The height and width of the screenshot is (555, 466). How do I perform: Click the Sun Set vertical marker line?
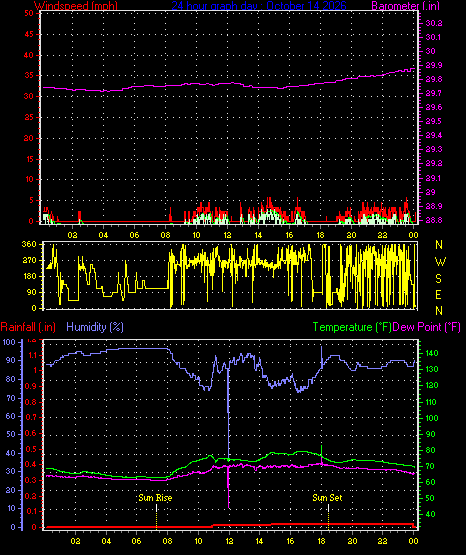[328, 517]
